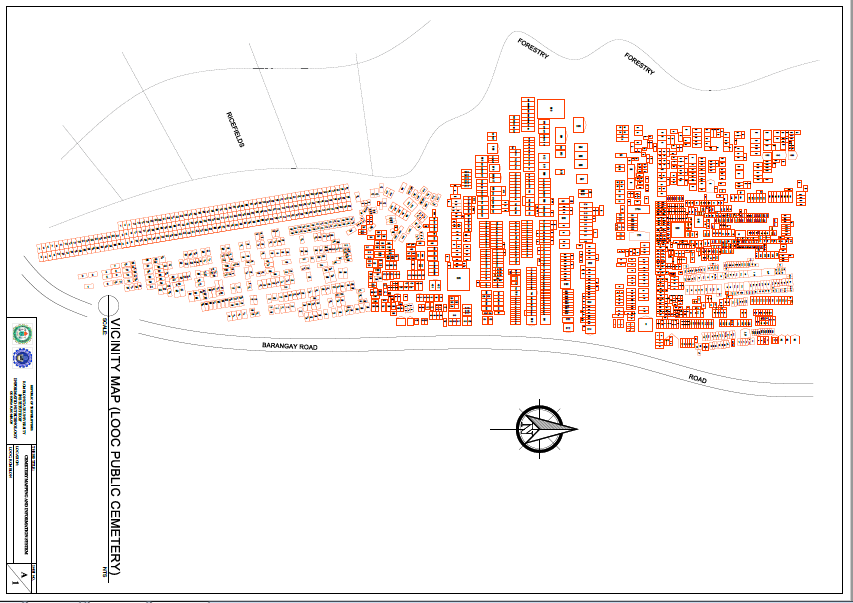
Task: Click the BARANGAY ROAD label
Action: (289, 346)
